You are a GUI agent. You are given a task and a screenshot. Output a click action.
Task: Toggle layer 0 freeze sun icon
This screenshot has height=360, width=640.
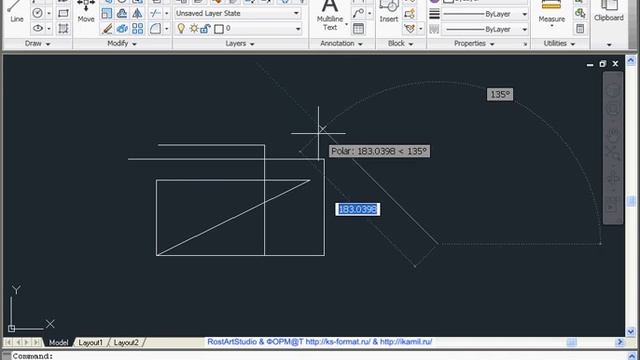(x=194, y=29)
